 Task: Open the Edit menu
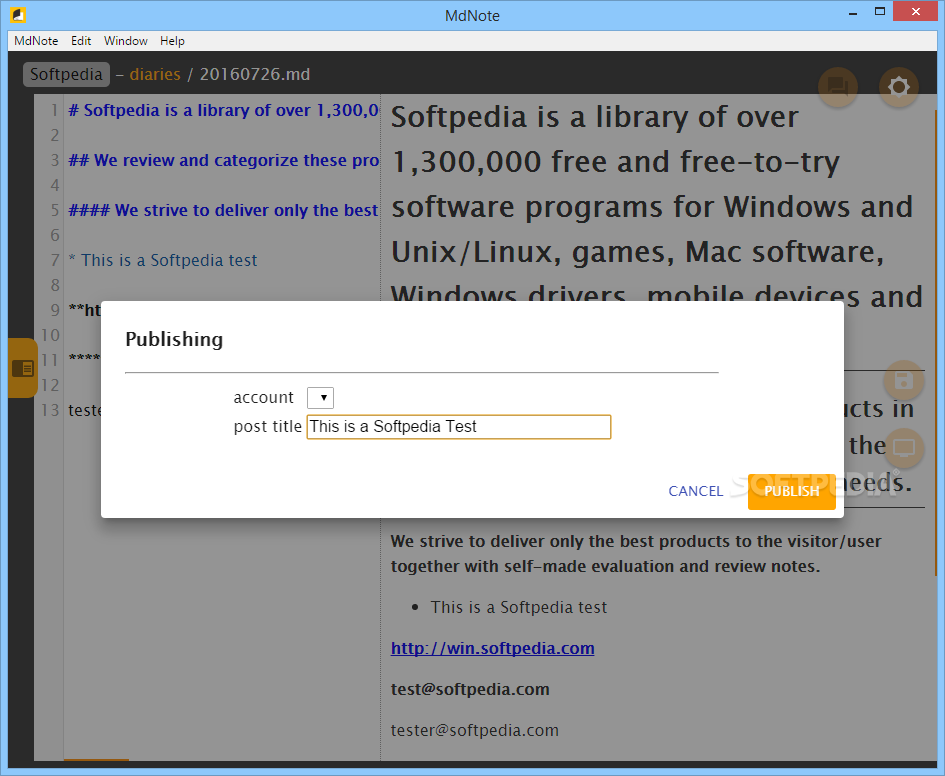[81, 40]
